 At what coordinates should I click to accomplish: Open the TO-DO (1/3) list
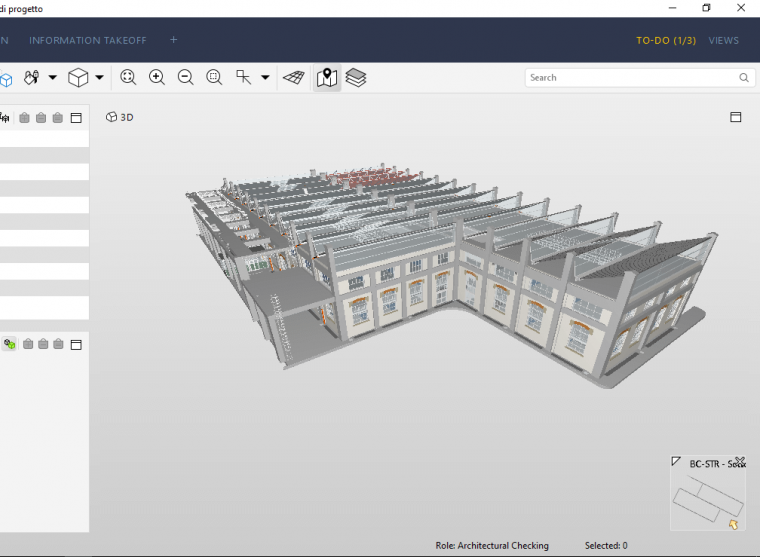pyautogui.click(x=666, y=41)
